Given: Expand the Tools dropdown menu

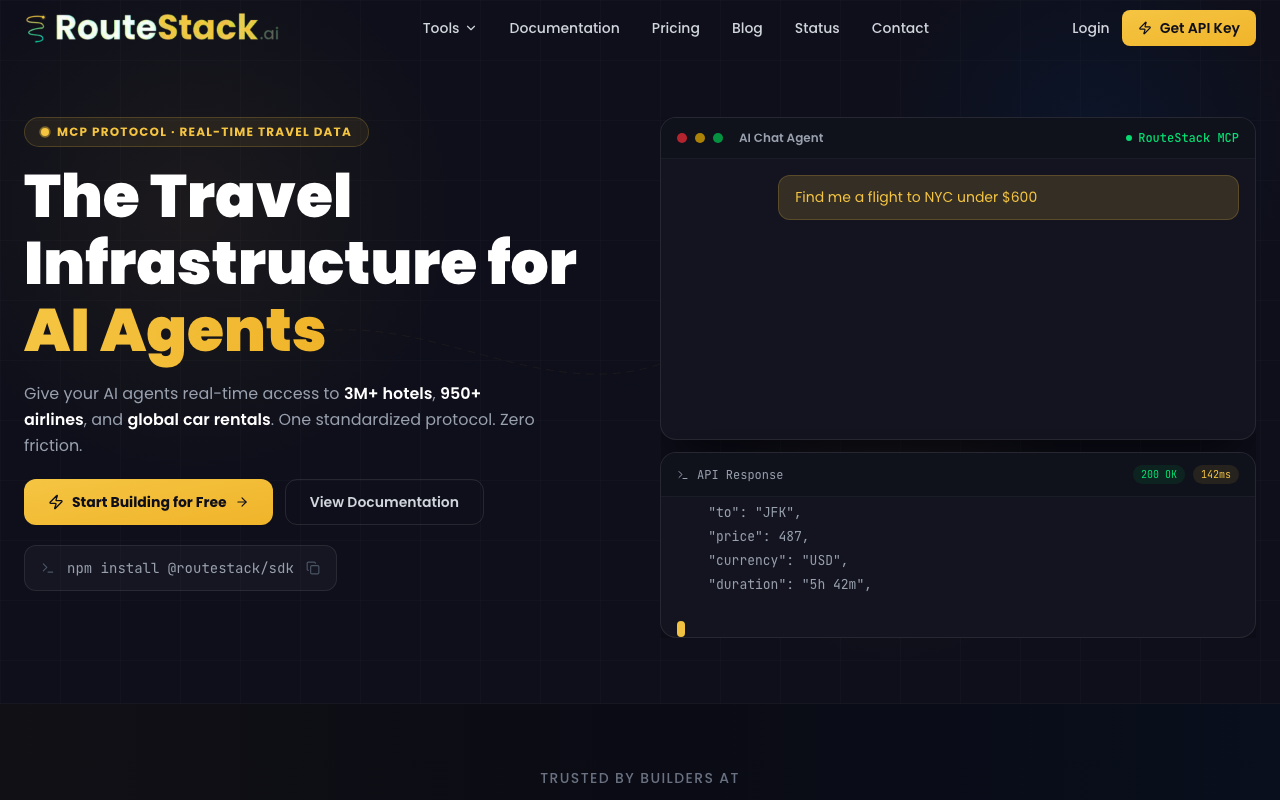Looking at the screenshot, I should [x=449, y=28].
